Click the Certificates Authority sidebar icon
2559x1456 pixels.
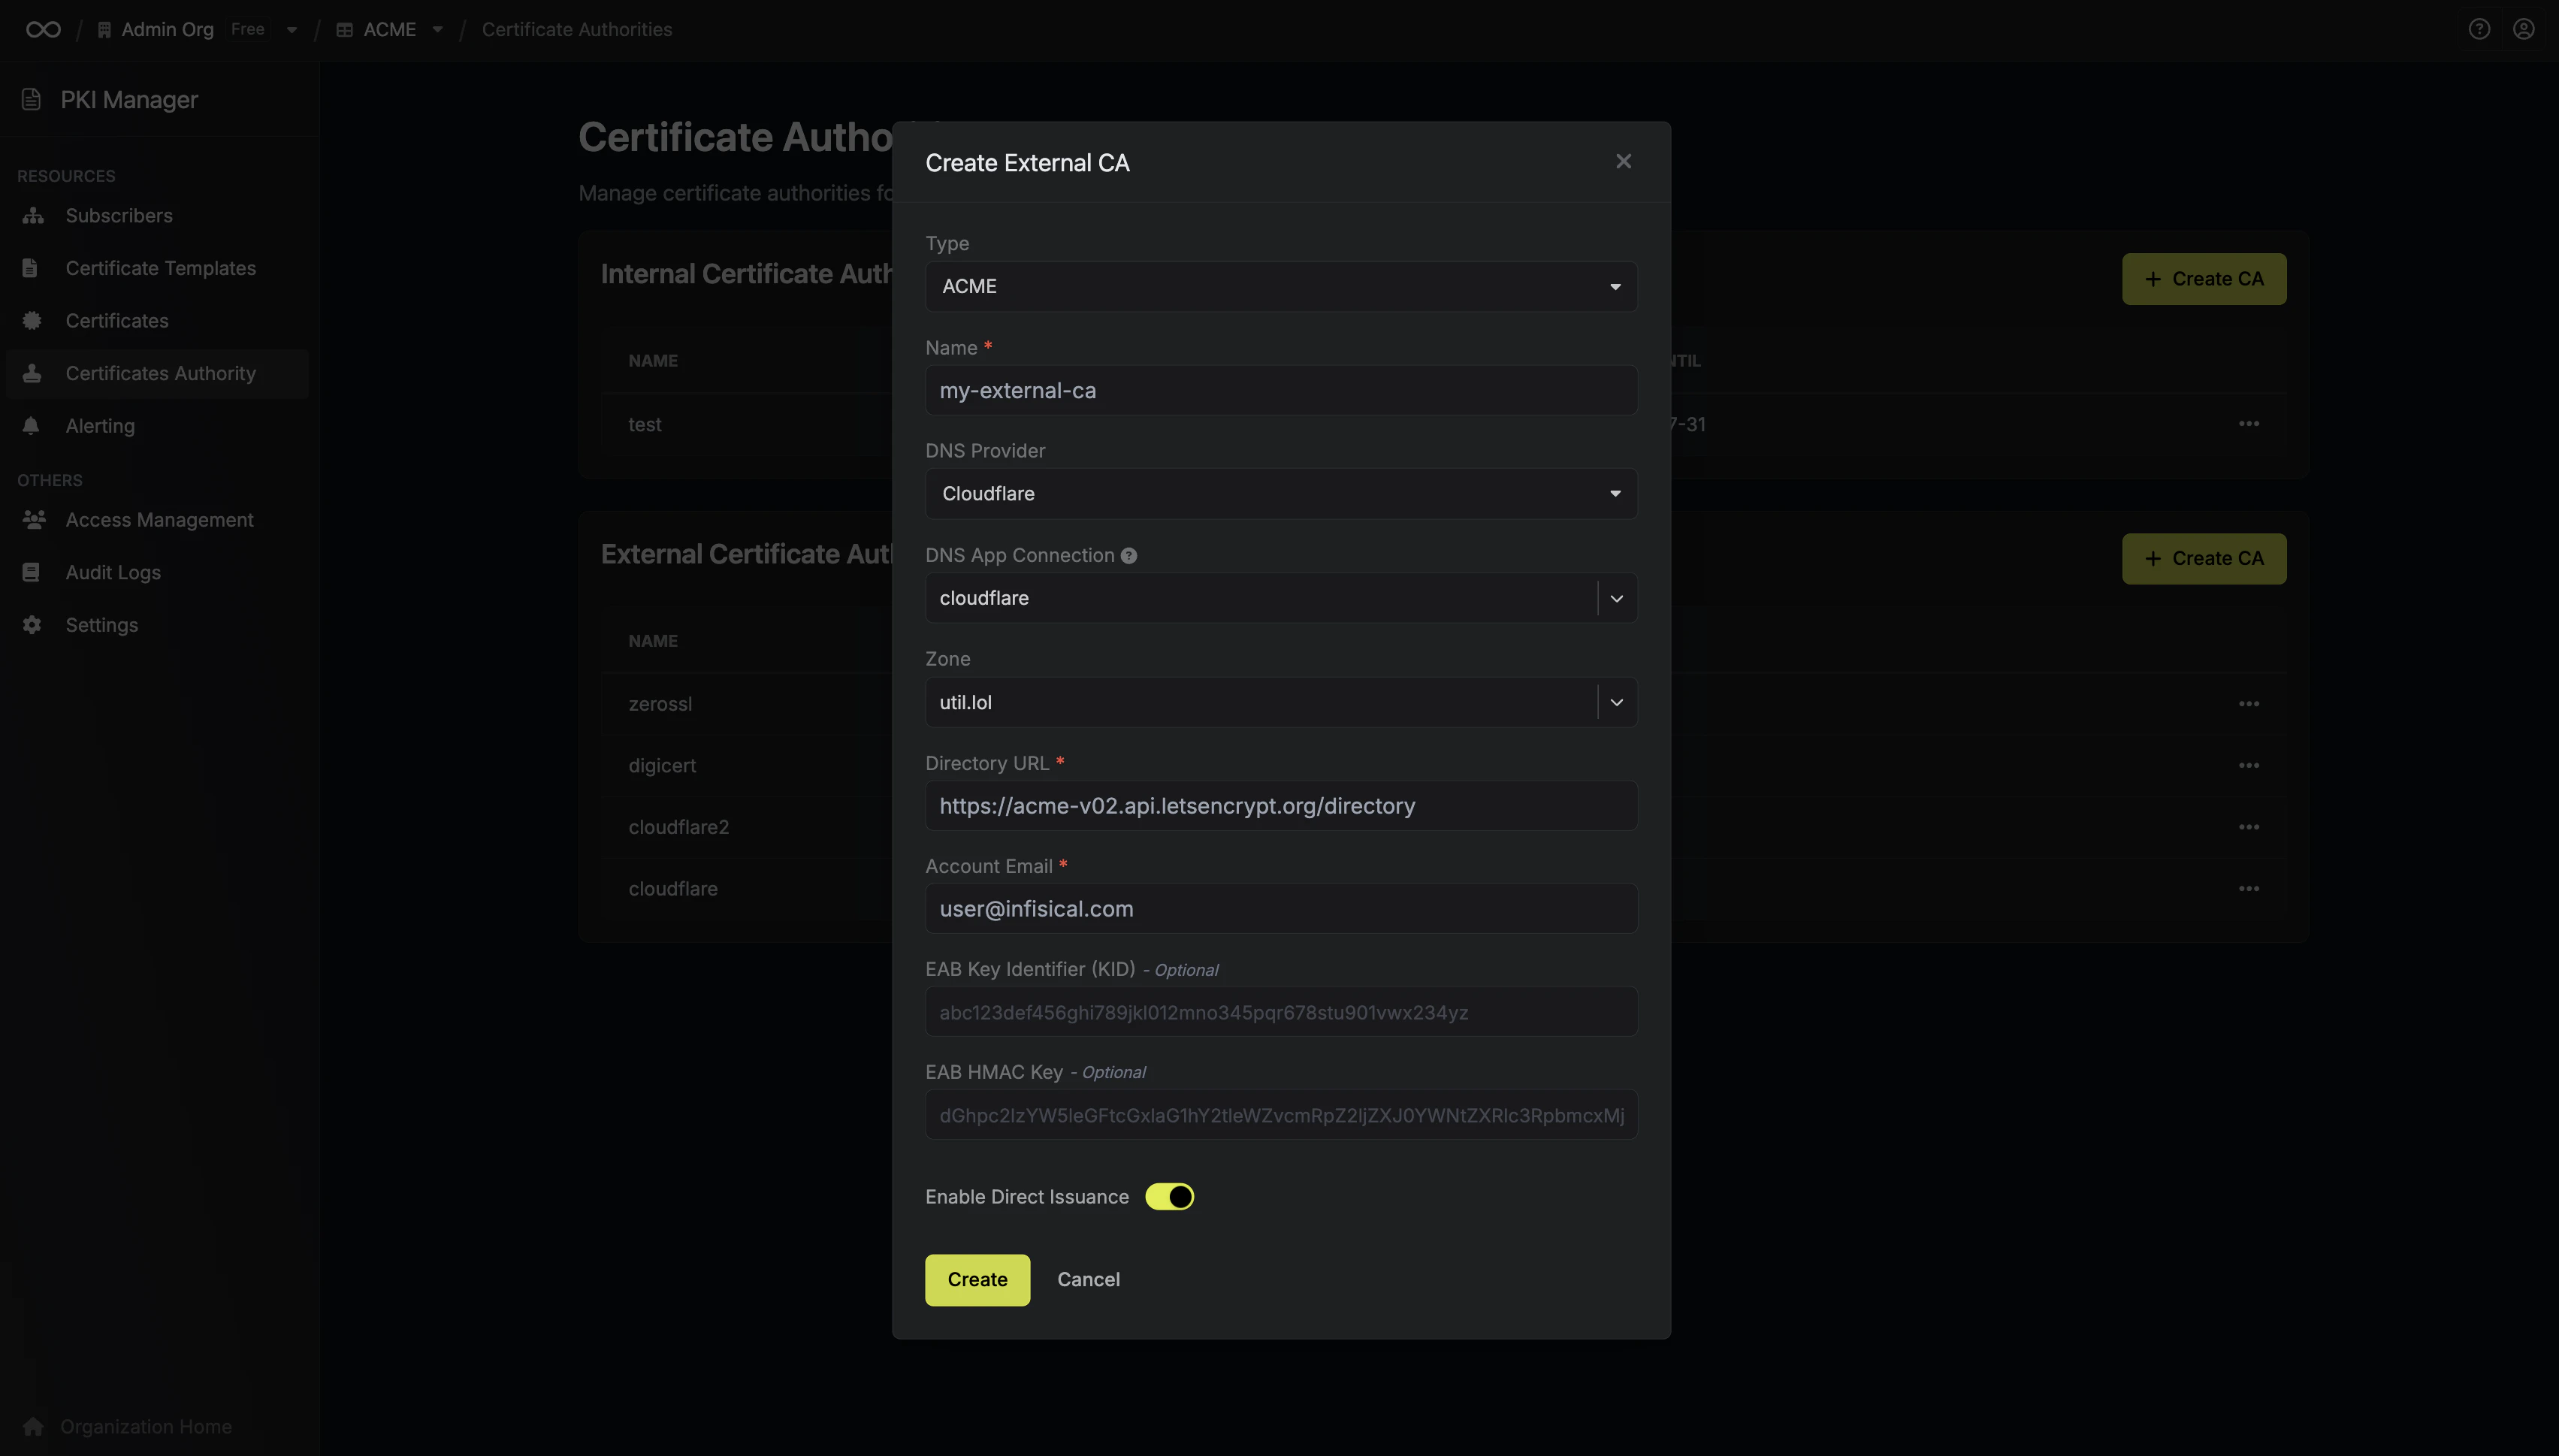coord(32,373)
